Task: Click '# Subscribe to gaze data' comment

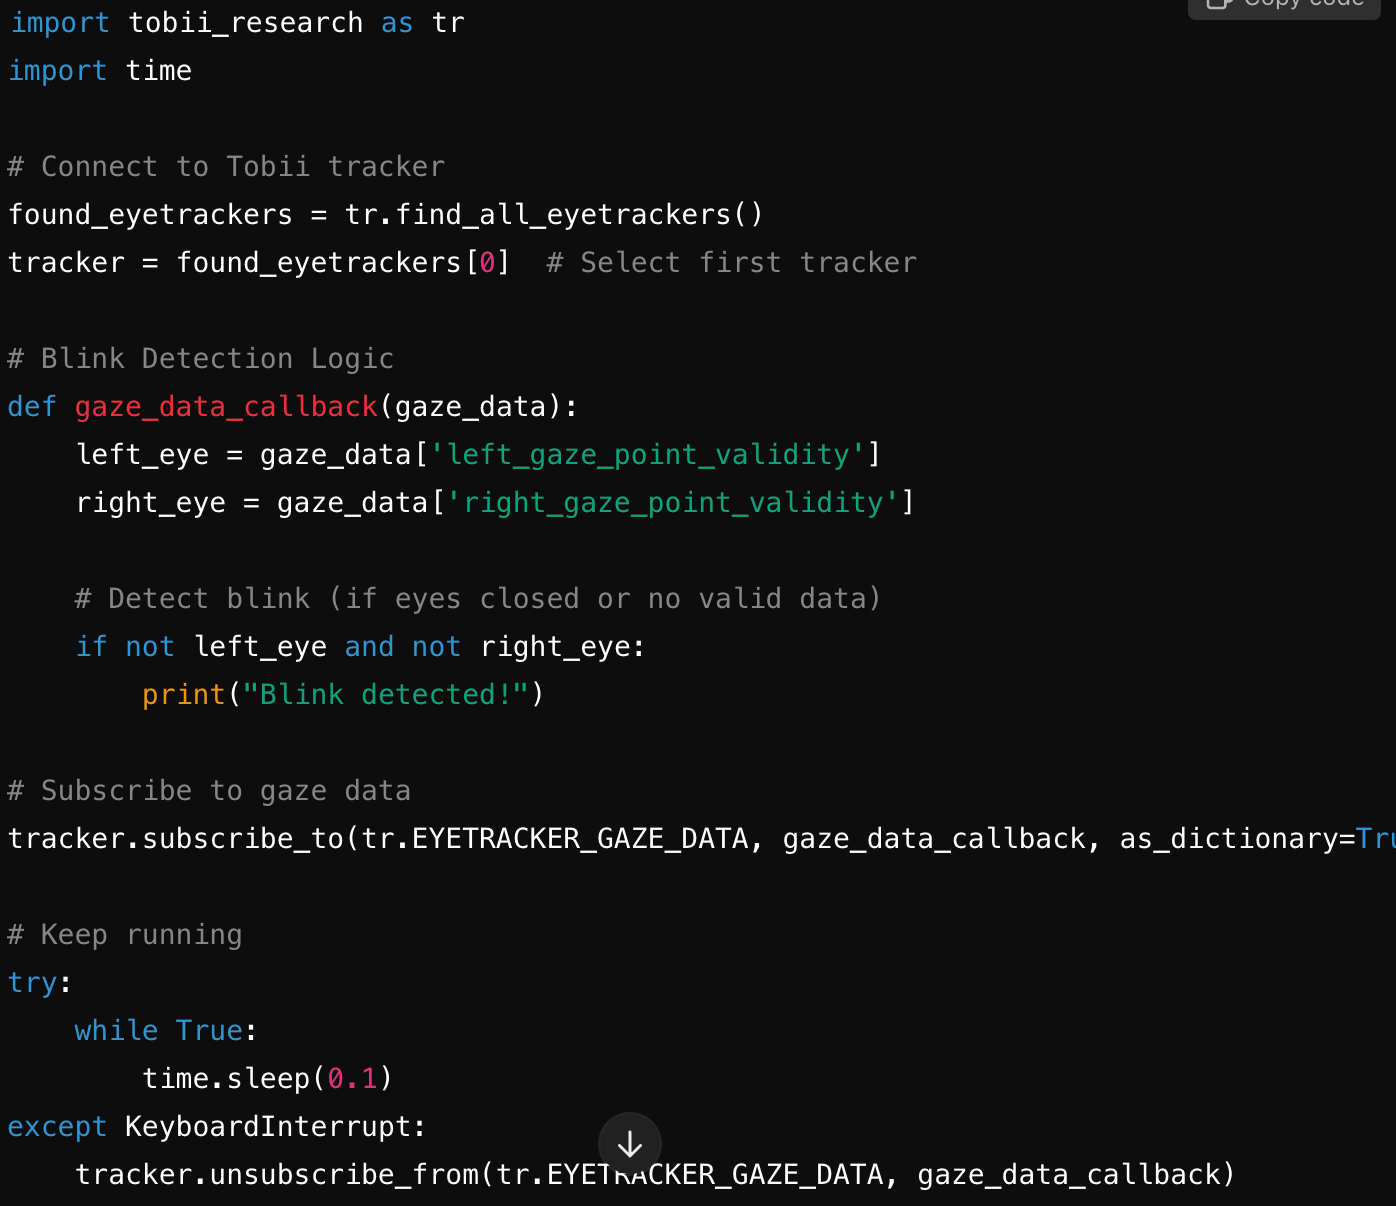Action: 209,791
